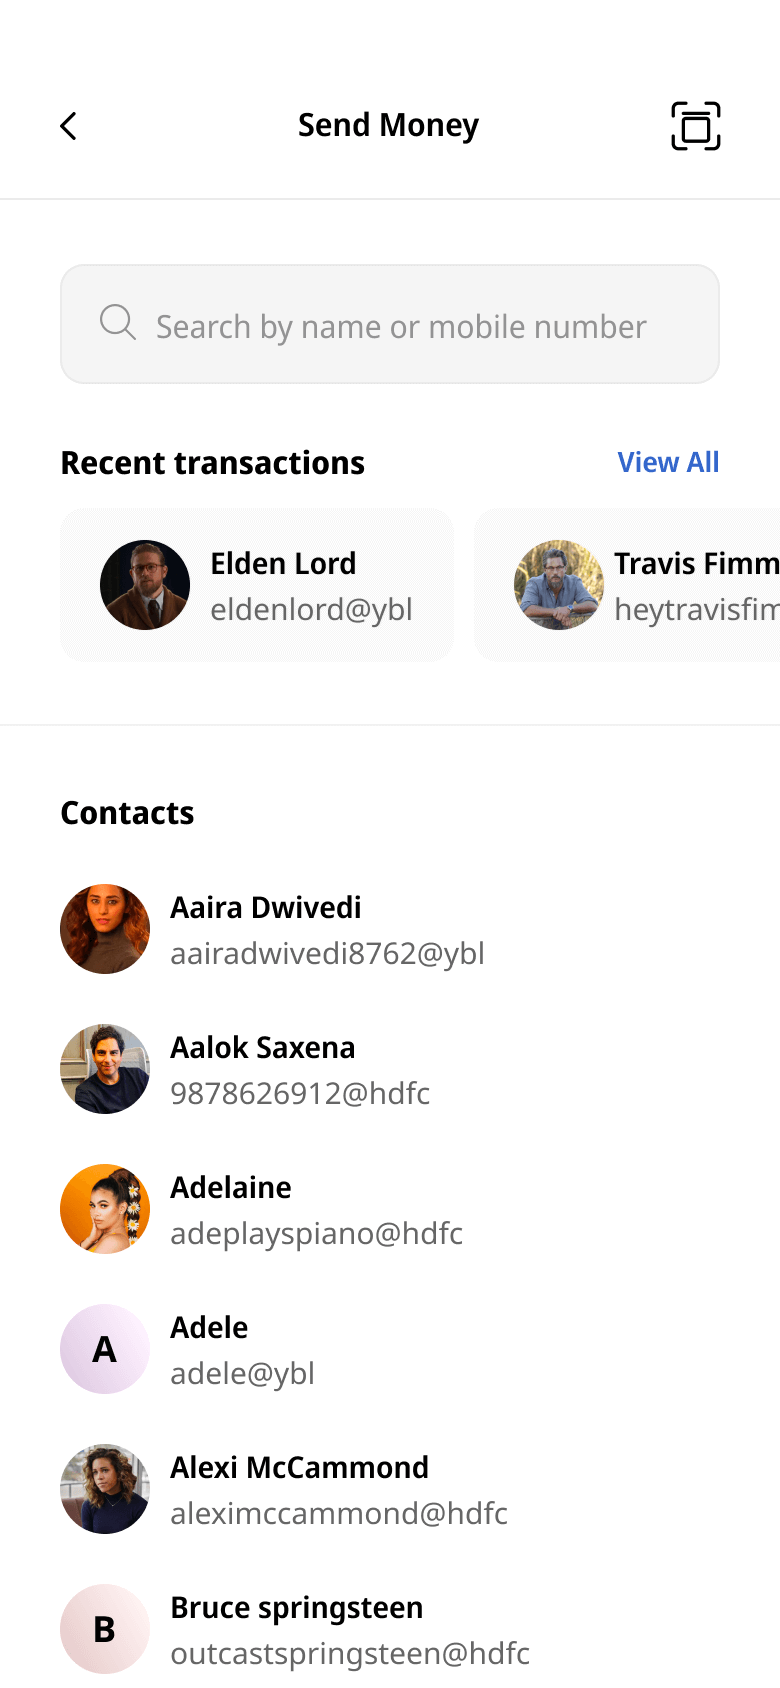Screen dimensions: 780x1688
Task: Tap Alexi McCammond's avatar
Action: (x=105, y=1489)
